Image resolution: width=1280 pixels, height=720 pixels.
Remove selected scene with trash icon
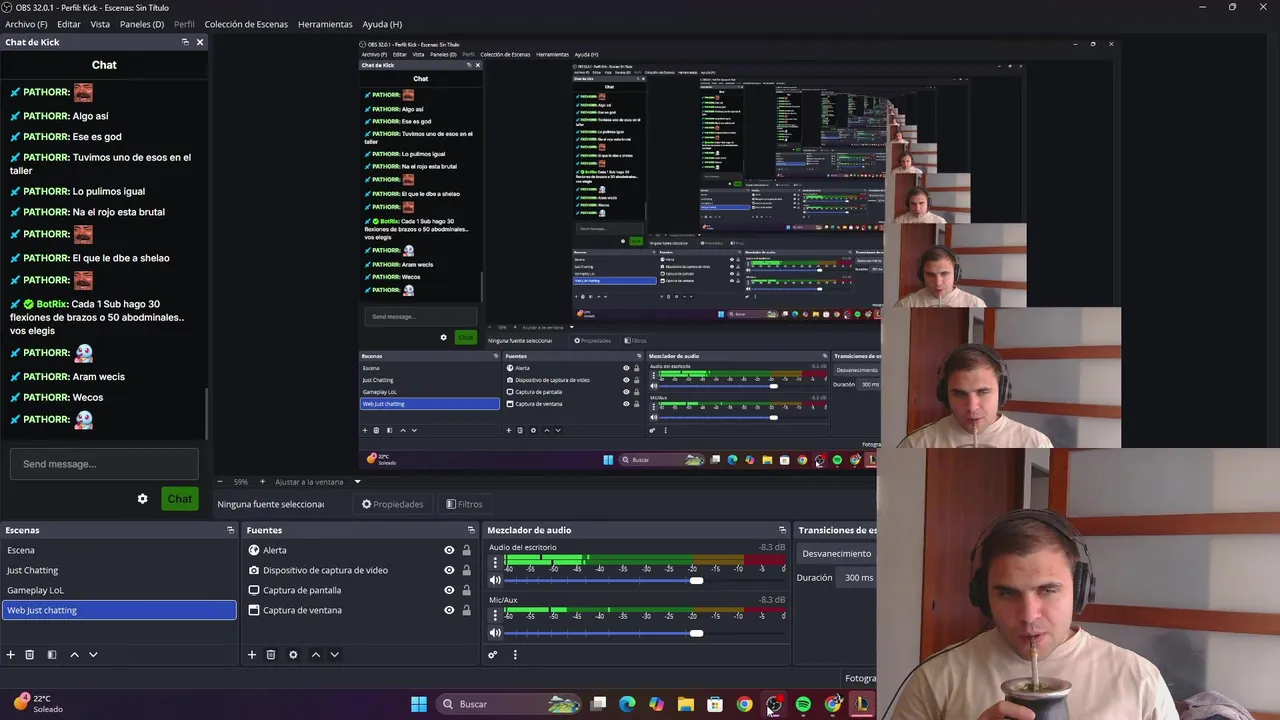(30, 655)
